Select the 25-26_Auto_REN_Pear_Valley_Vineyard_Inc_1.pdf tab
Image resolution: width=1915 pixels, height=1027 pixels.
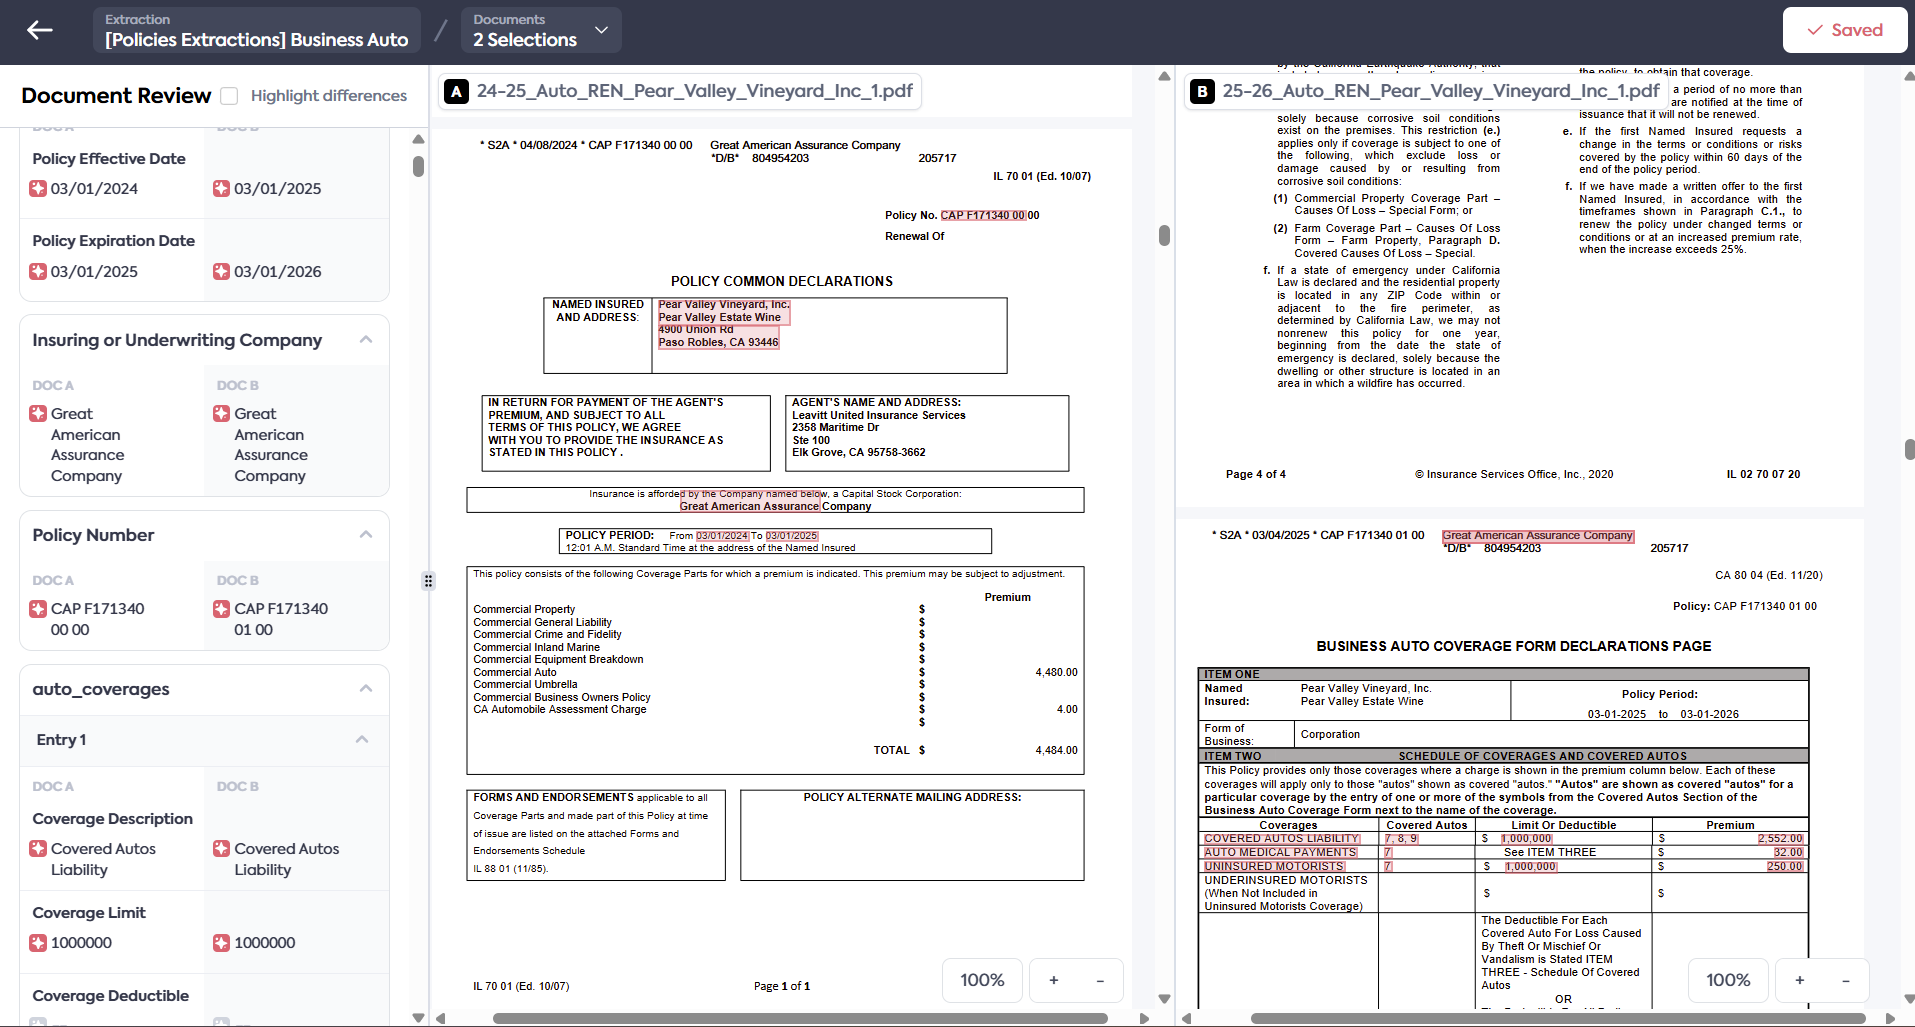point(1425,92)
